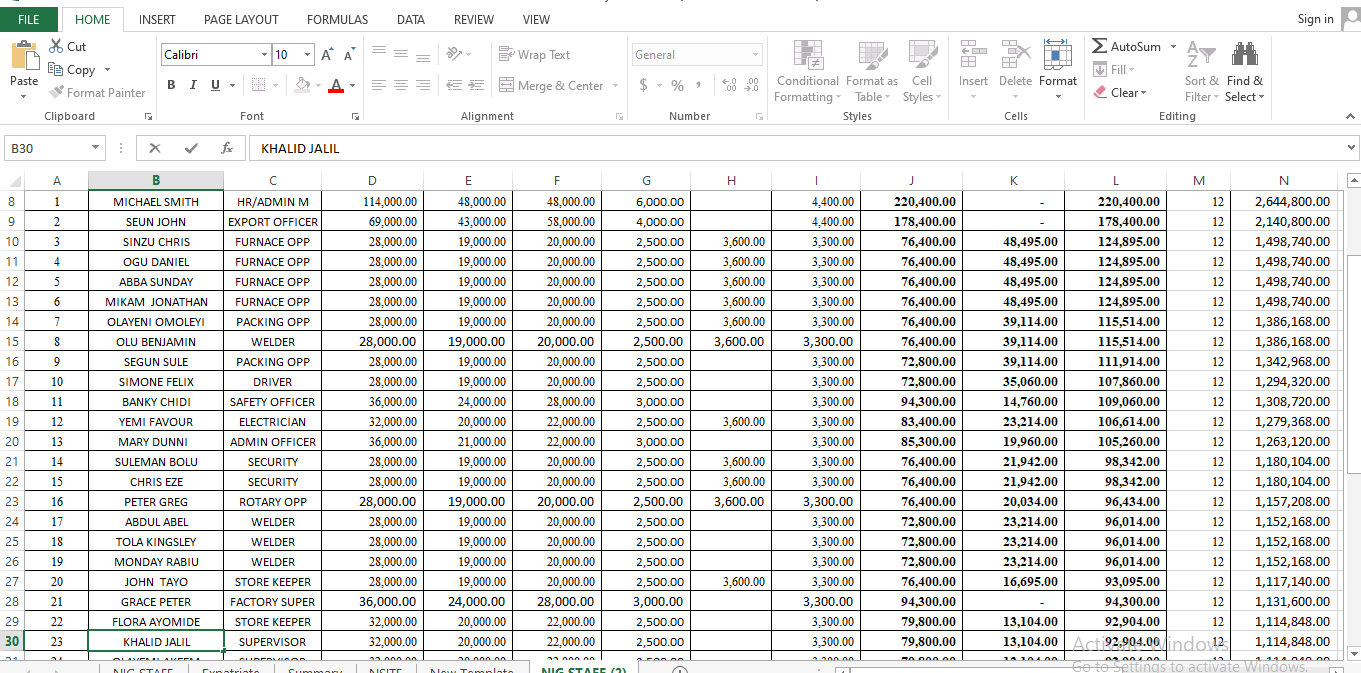Switch to the PAGE LAYOUT tab
Screen dimensions: 1361x673
coord(241,19)
